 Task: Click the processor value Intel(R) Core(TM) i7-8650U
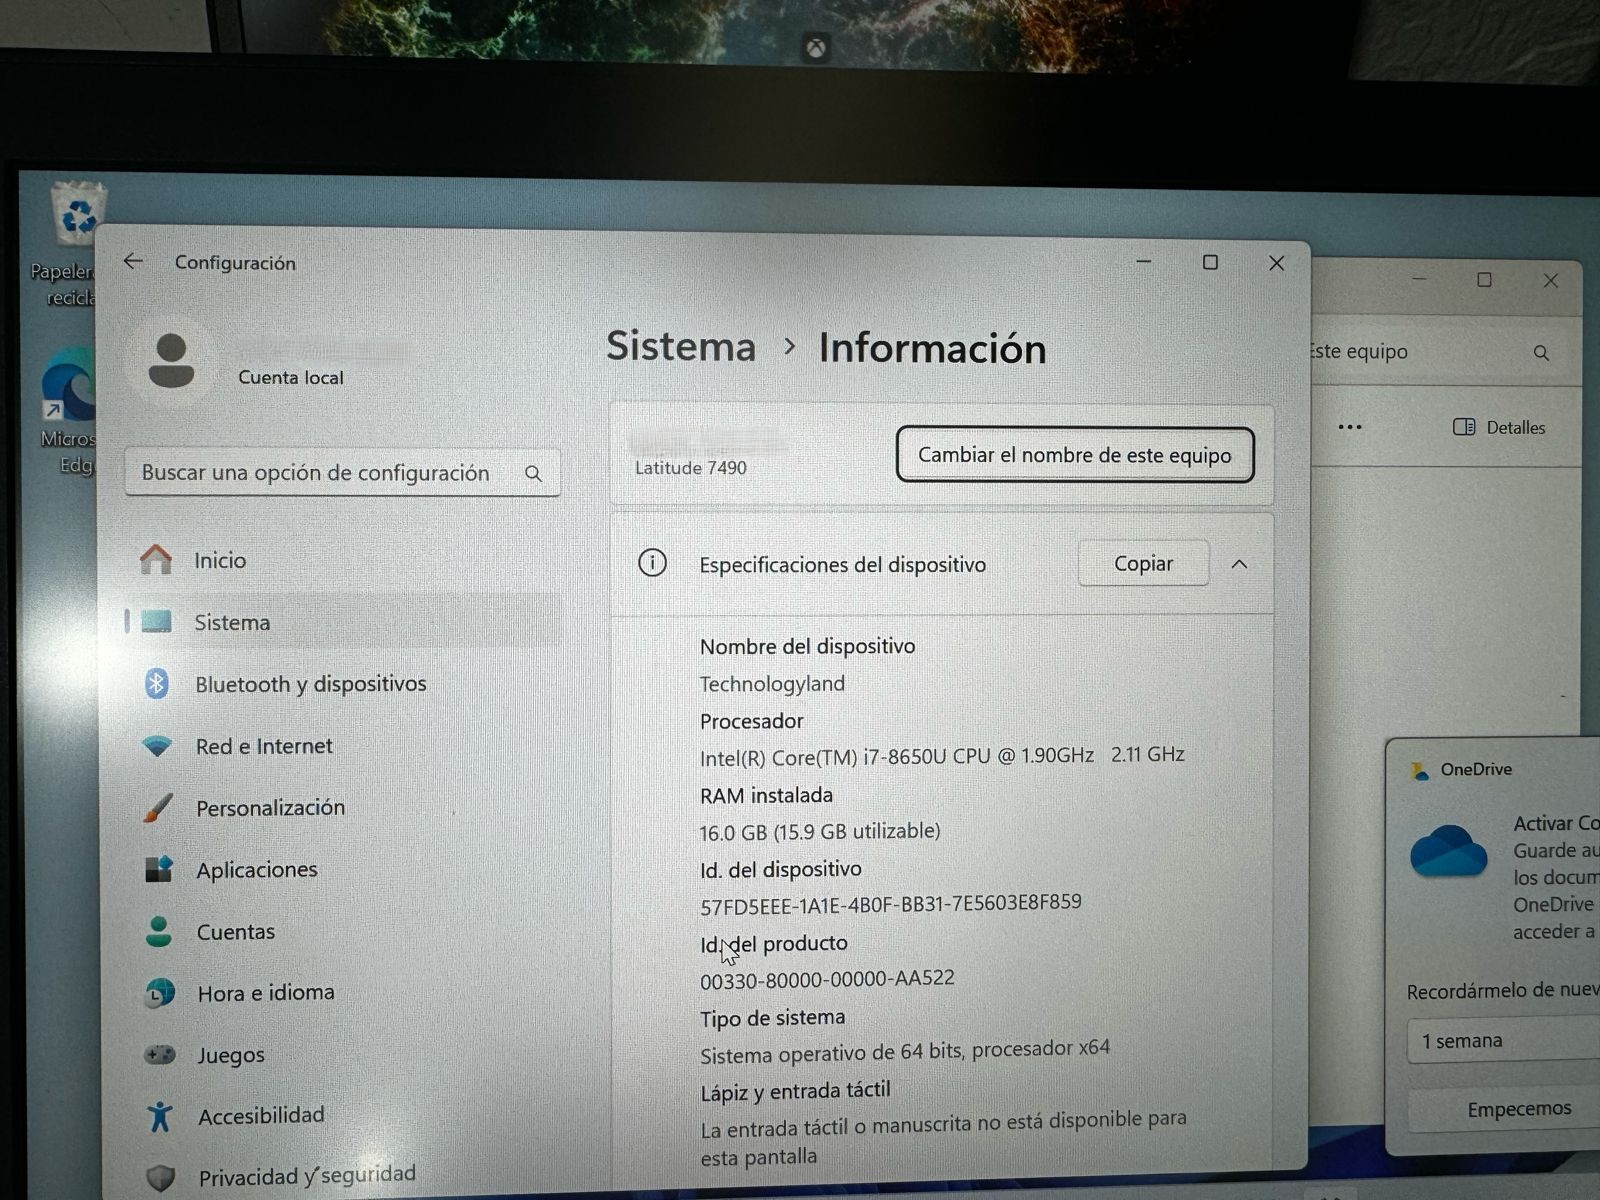pos(942,756)
